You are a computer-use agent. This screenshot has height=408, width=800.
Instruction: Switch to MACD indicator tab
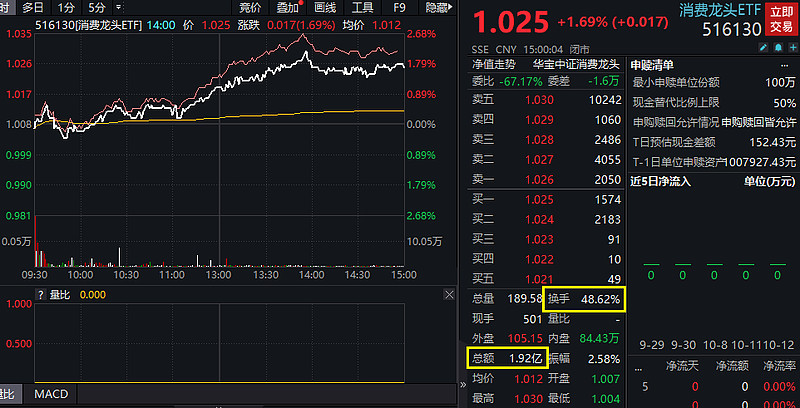tap(51, 394)
